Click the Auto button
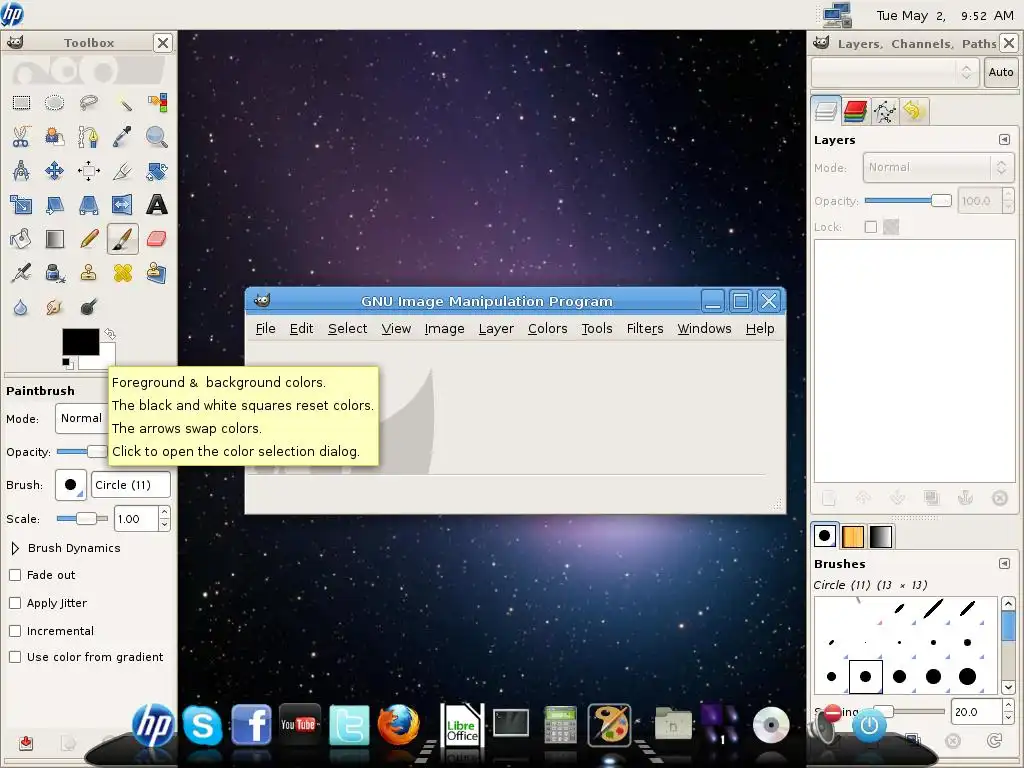Viewport: 1024px width, 768px height. [x=1000, y=72]
